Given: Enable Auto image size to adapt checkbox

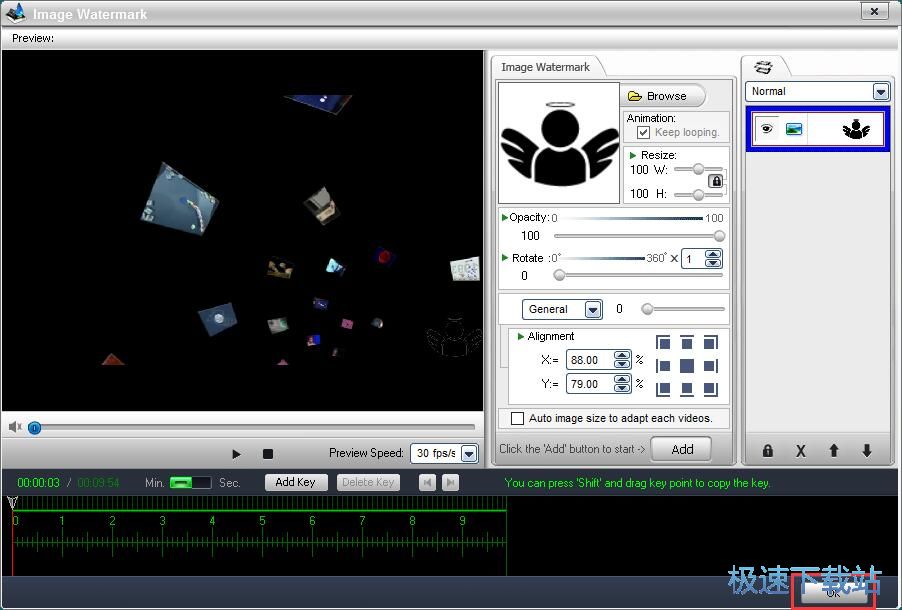Looking at the screenshot, I should click(x=518, y=418).
